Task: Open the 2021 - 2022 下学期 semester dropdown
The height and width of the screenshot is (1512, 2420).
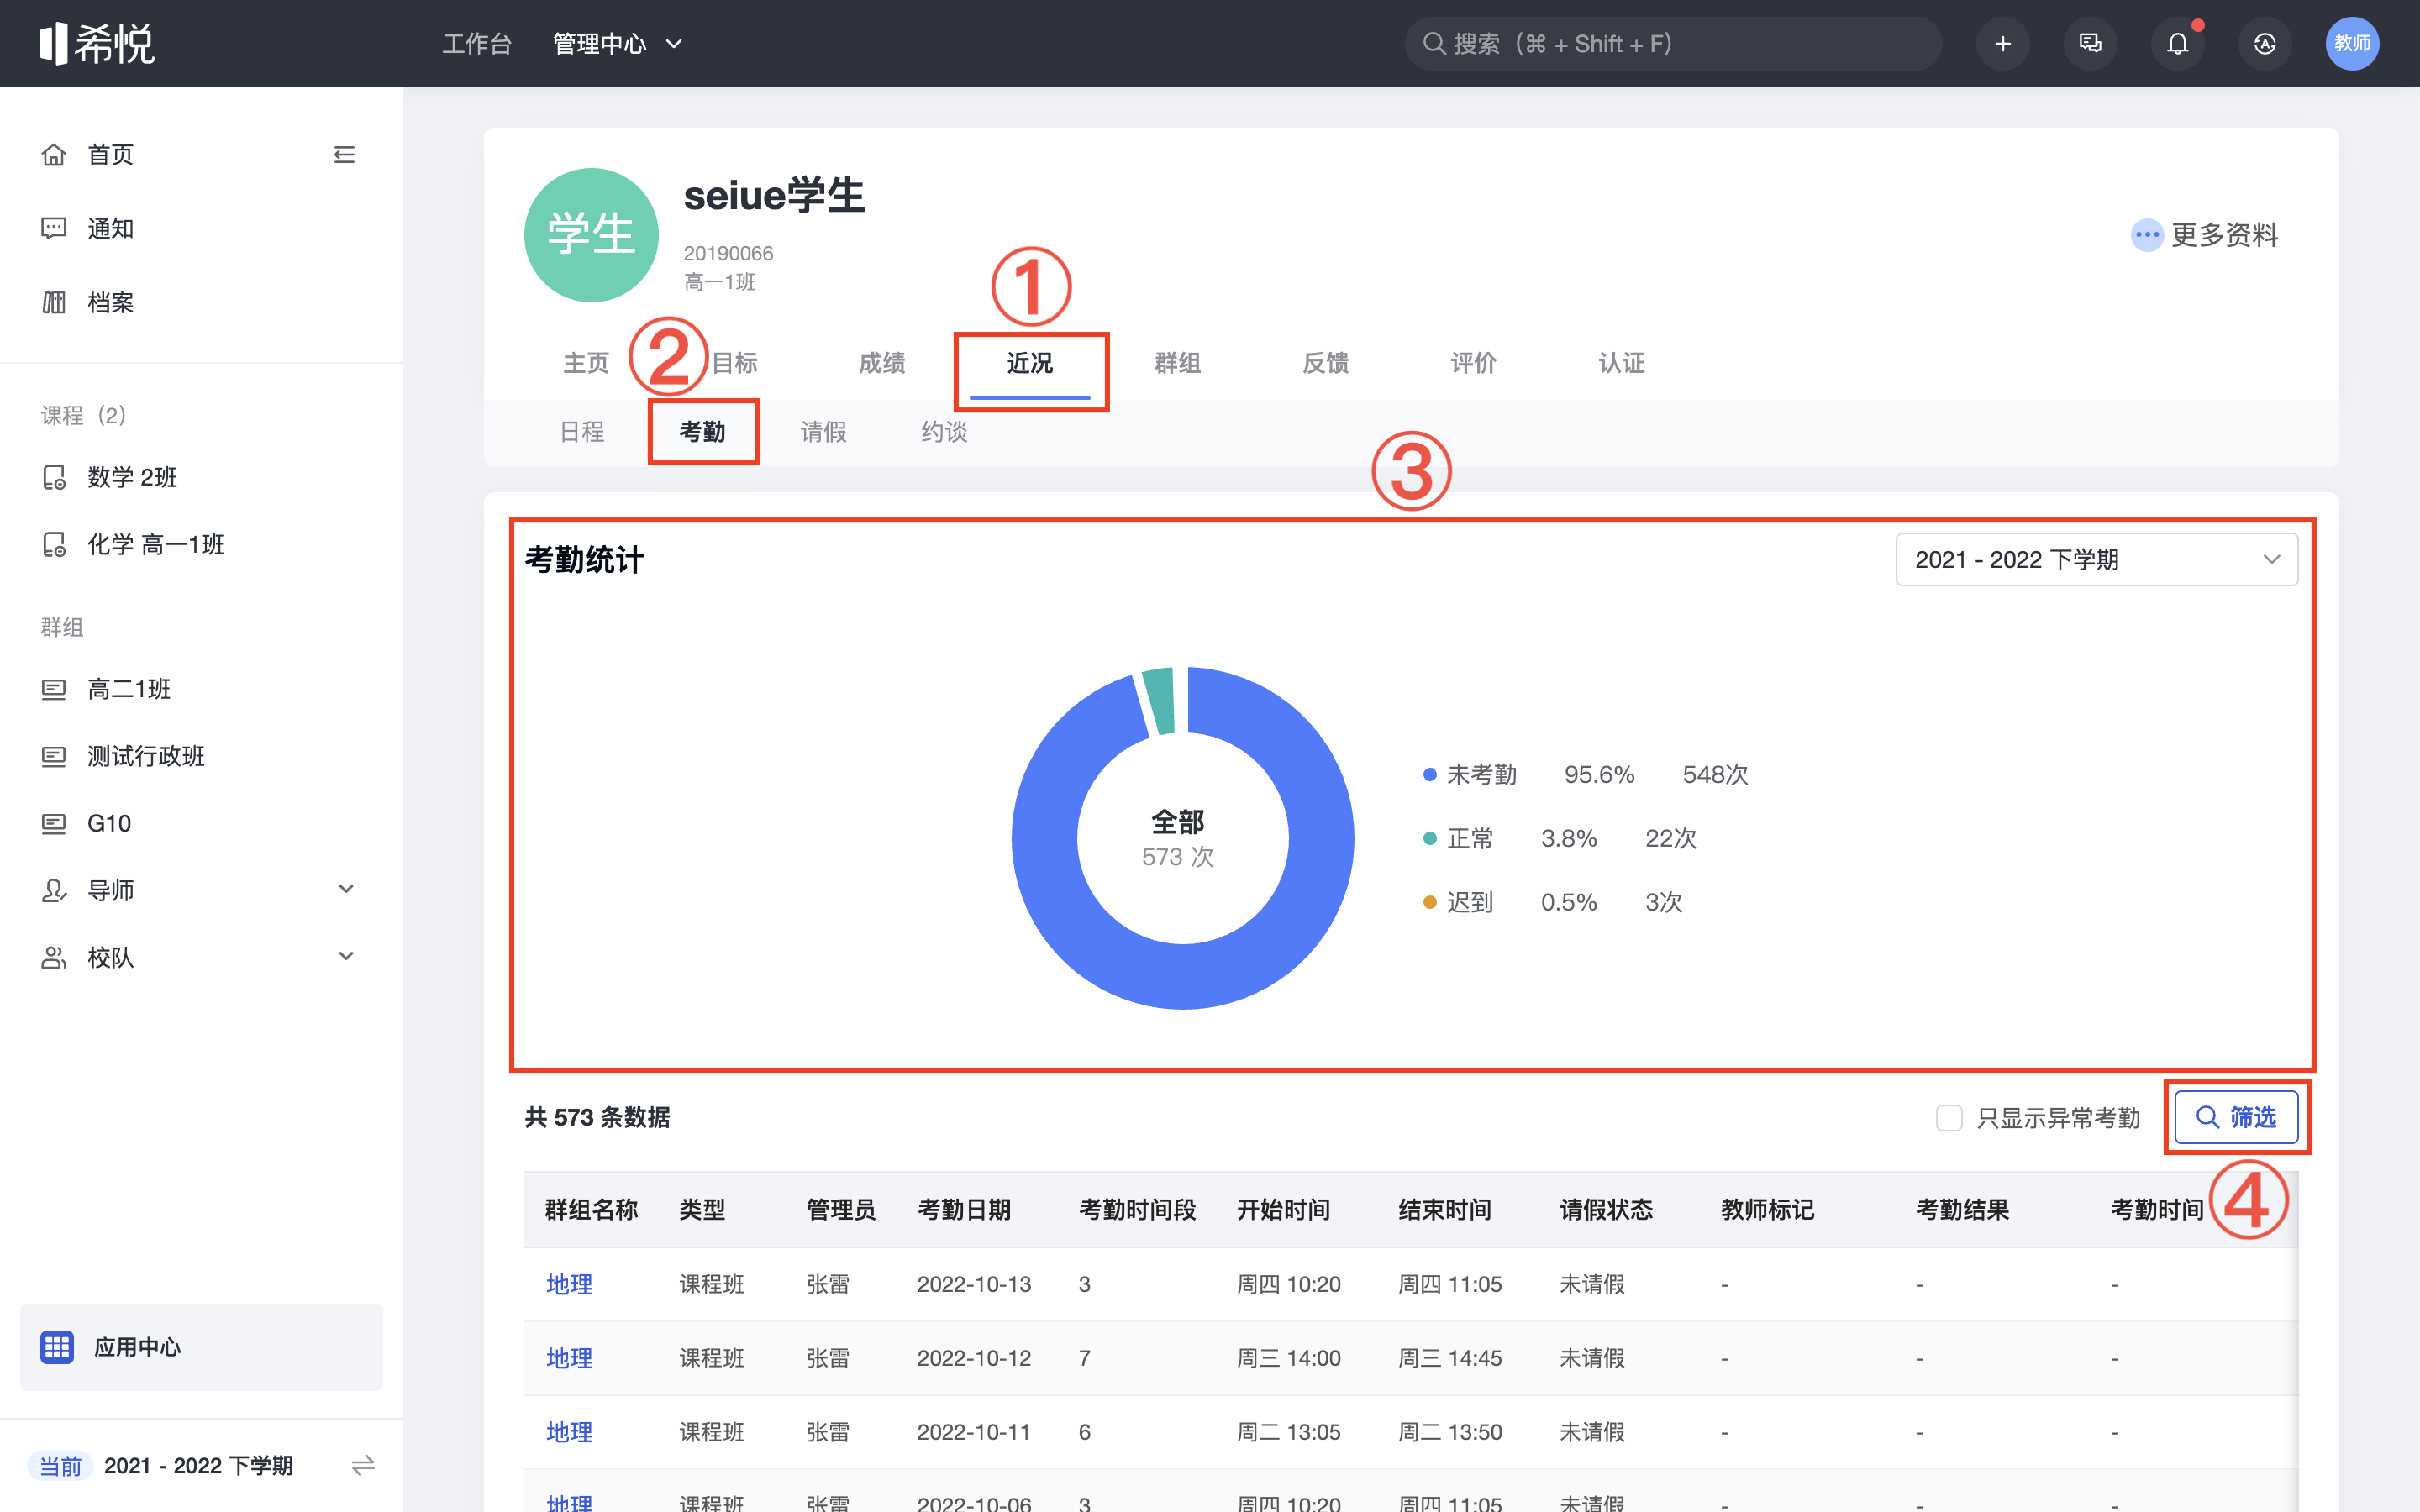Action: (x=2097, y=559)
